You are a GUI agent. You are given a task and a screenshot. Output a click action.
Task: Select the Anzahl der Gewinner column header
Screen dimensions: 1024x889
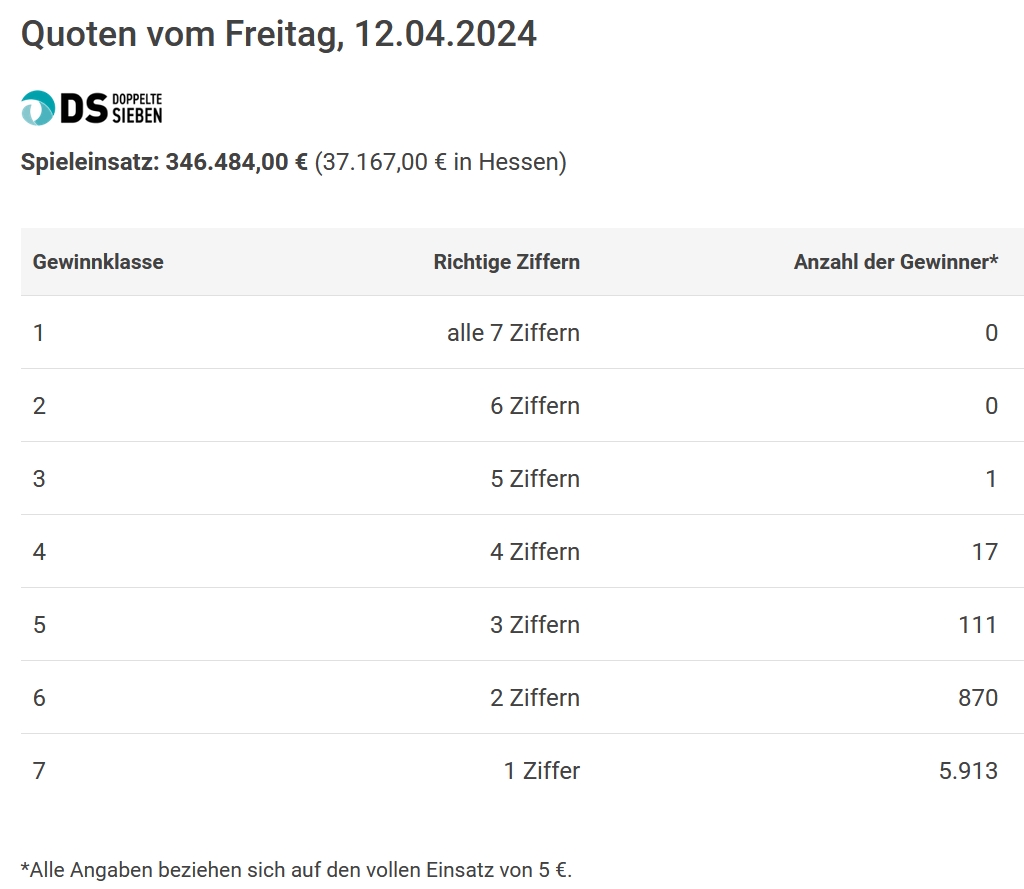[x=896, y=262]
